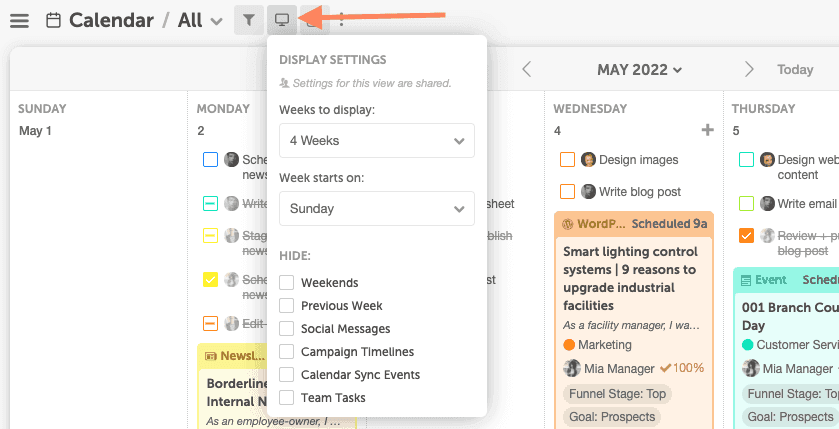The width and height of the screenshot is (839, 429).
Task: Click the DISPLAY SETTINGS heading
Action: click(333, 59)
